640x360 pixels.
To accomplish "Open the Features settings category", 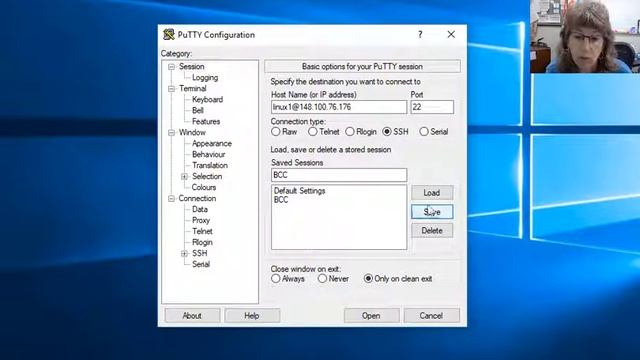I will (206, 122).
